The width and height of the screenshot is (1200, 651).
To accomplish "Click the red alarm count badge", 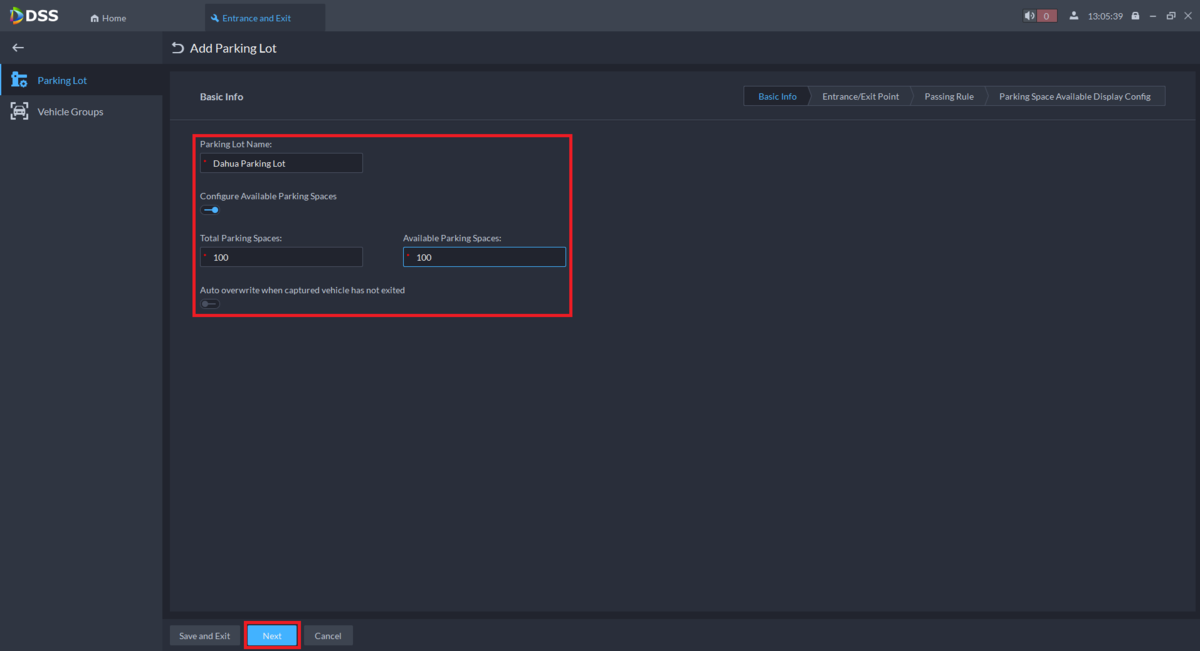I will tap(1047, 16).
